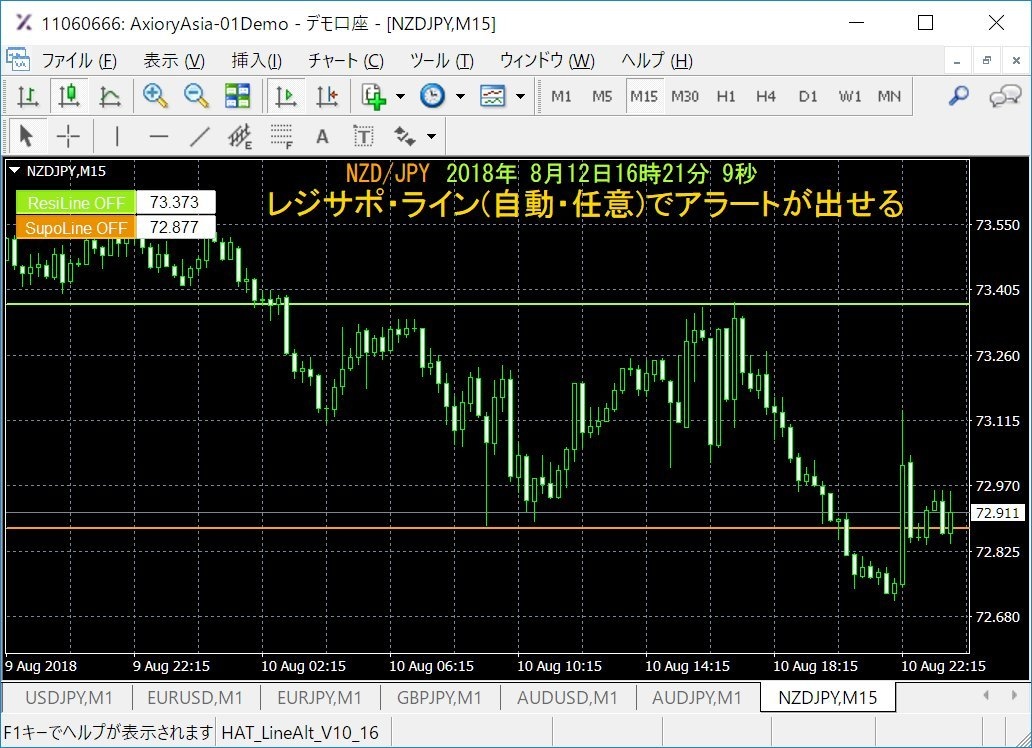Viewport: 1032px width, 748px height.
Task: Switch to the GBPJPY,M1 chart tab
Action: click(438, 697)
